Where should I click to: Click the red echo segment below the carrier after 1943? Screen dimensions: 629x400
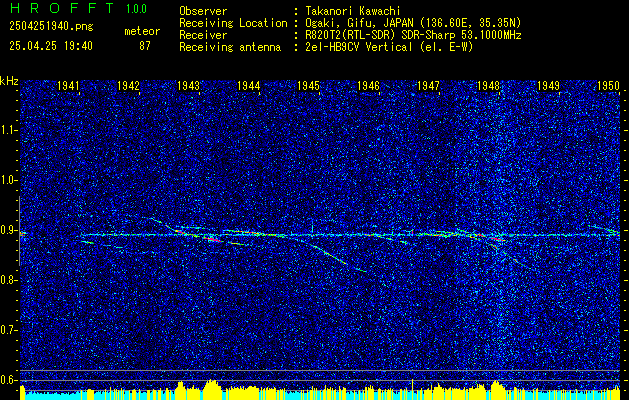pos(213,240)
